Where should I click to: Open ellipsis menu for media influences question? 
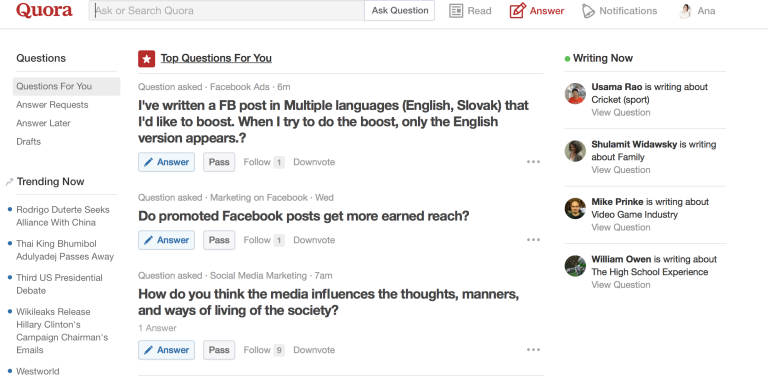533,350
